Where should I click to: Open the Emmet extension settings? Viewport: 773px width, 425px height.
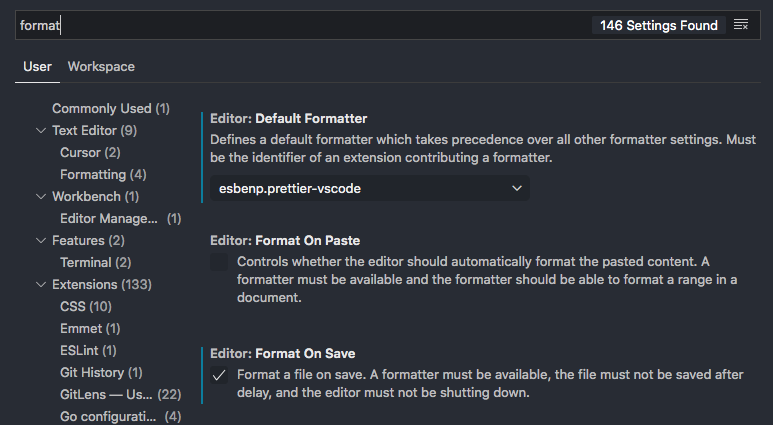pyautogui.click(x=90, y=329)
